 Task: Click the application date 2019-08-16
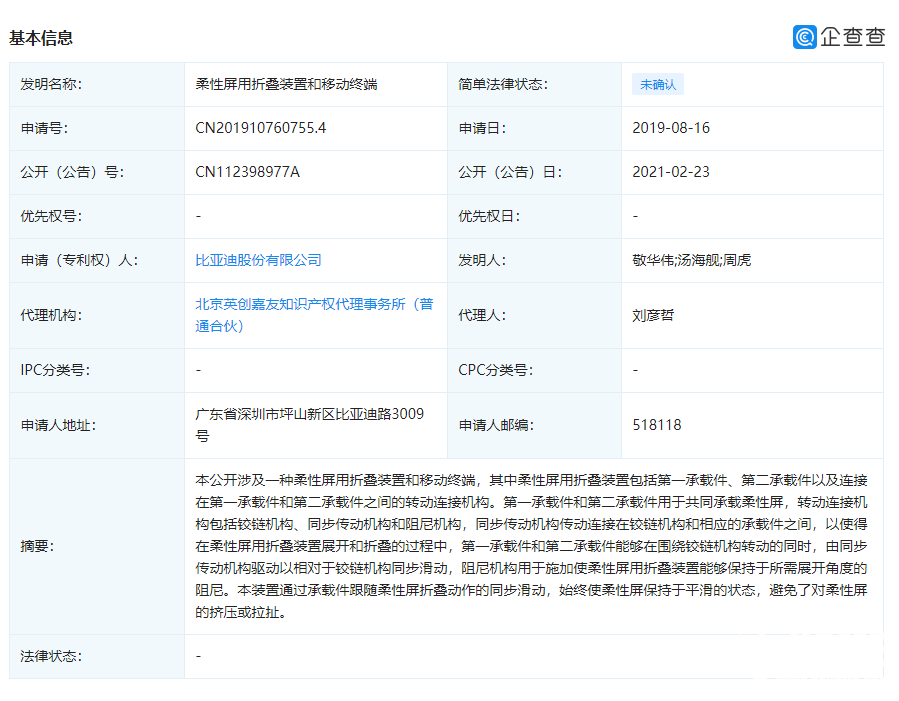click(x=671, y=128)
